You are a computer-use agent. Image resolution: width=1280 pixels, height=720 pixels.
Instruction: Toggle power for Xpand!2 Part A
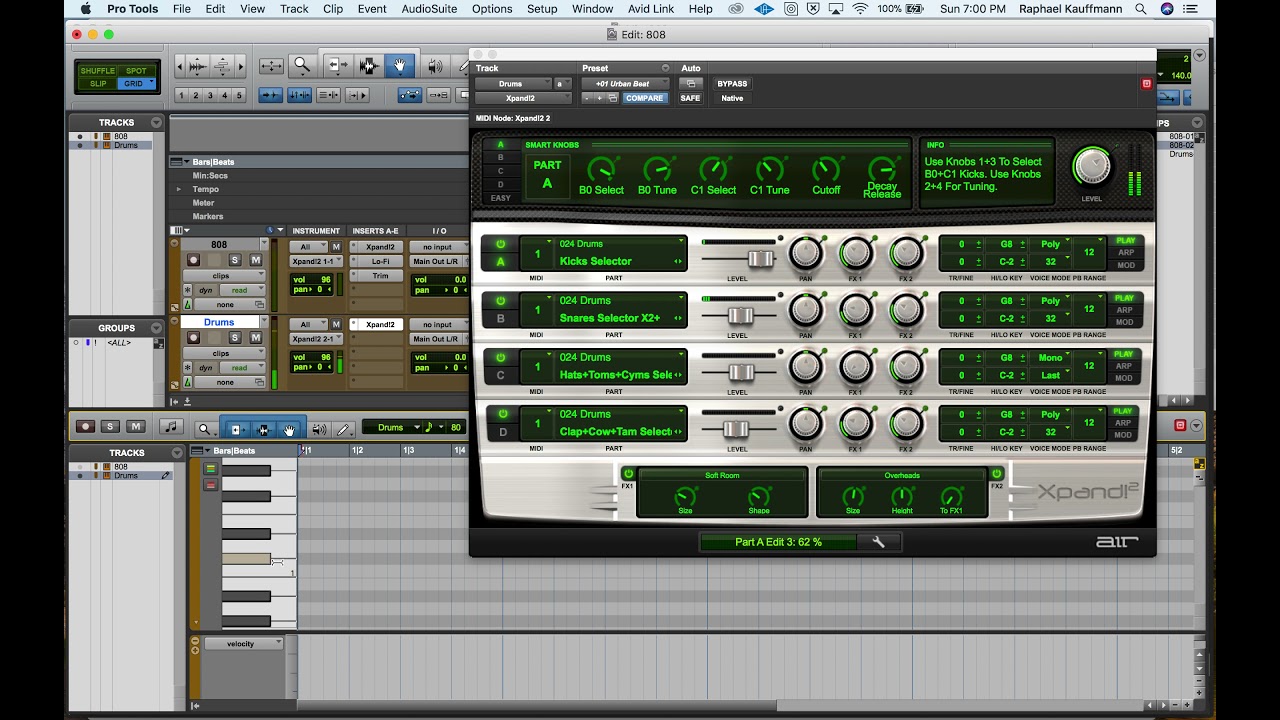[x=501, y=244]
